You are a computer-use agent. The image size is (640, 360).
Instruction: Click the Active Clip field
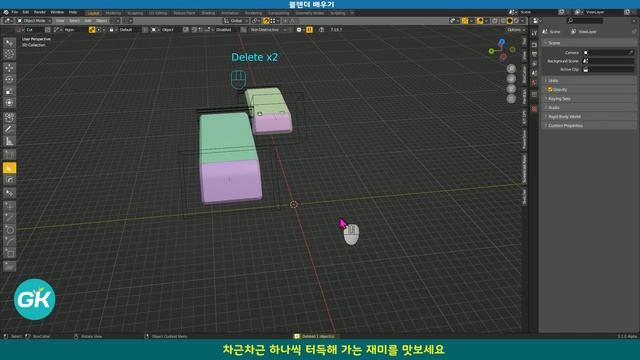[x=608, y=69]
